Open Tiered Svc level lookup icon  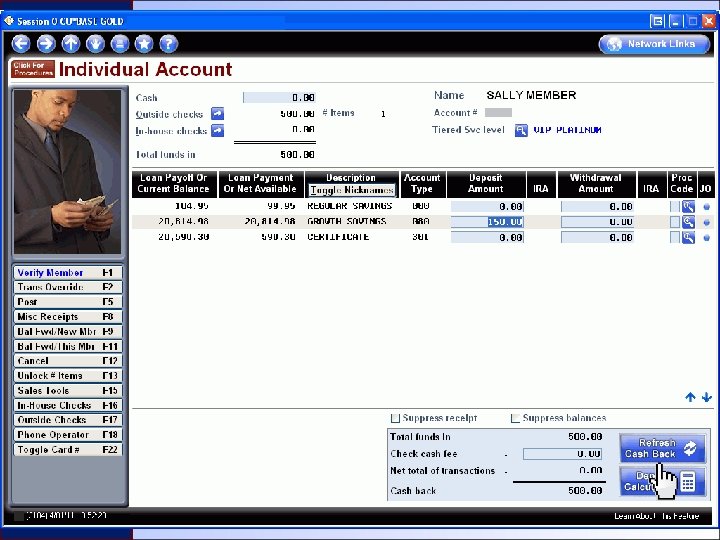[x=521, y=130]
